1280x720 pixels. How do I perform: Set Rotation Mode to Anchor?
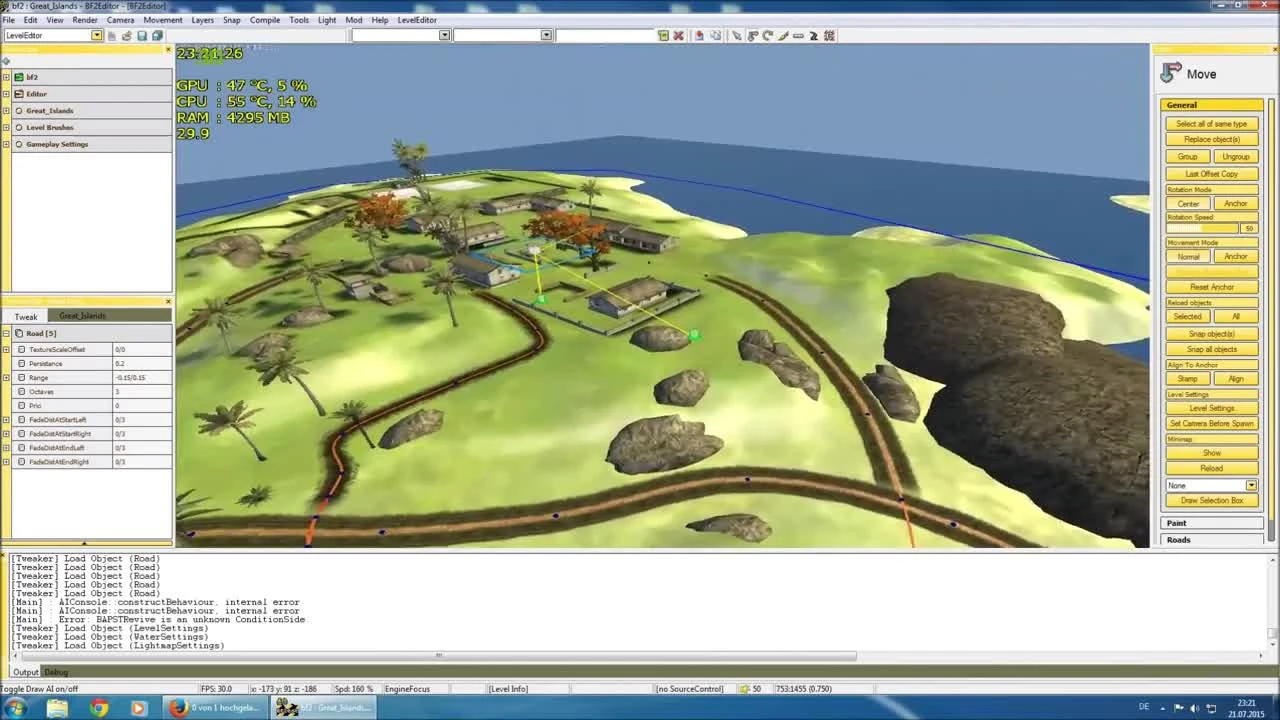pos(1236,203)
